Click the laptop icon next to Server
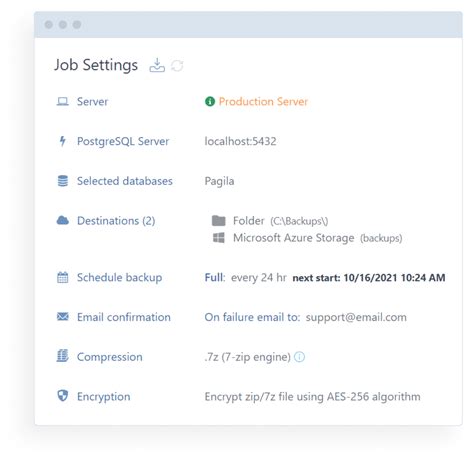The height and width of the screenshot is (460, 474). (x=62, y=101)
